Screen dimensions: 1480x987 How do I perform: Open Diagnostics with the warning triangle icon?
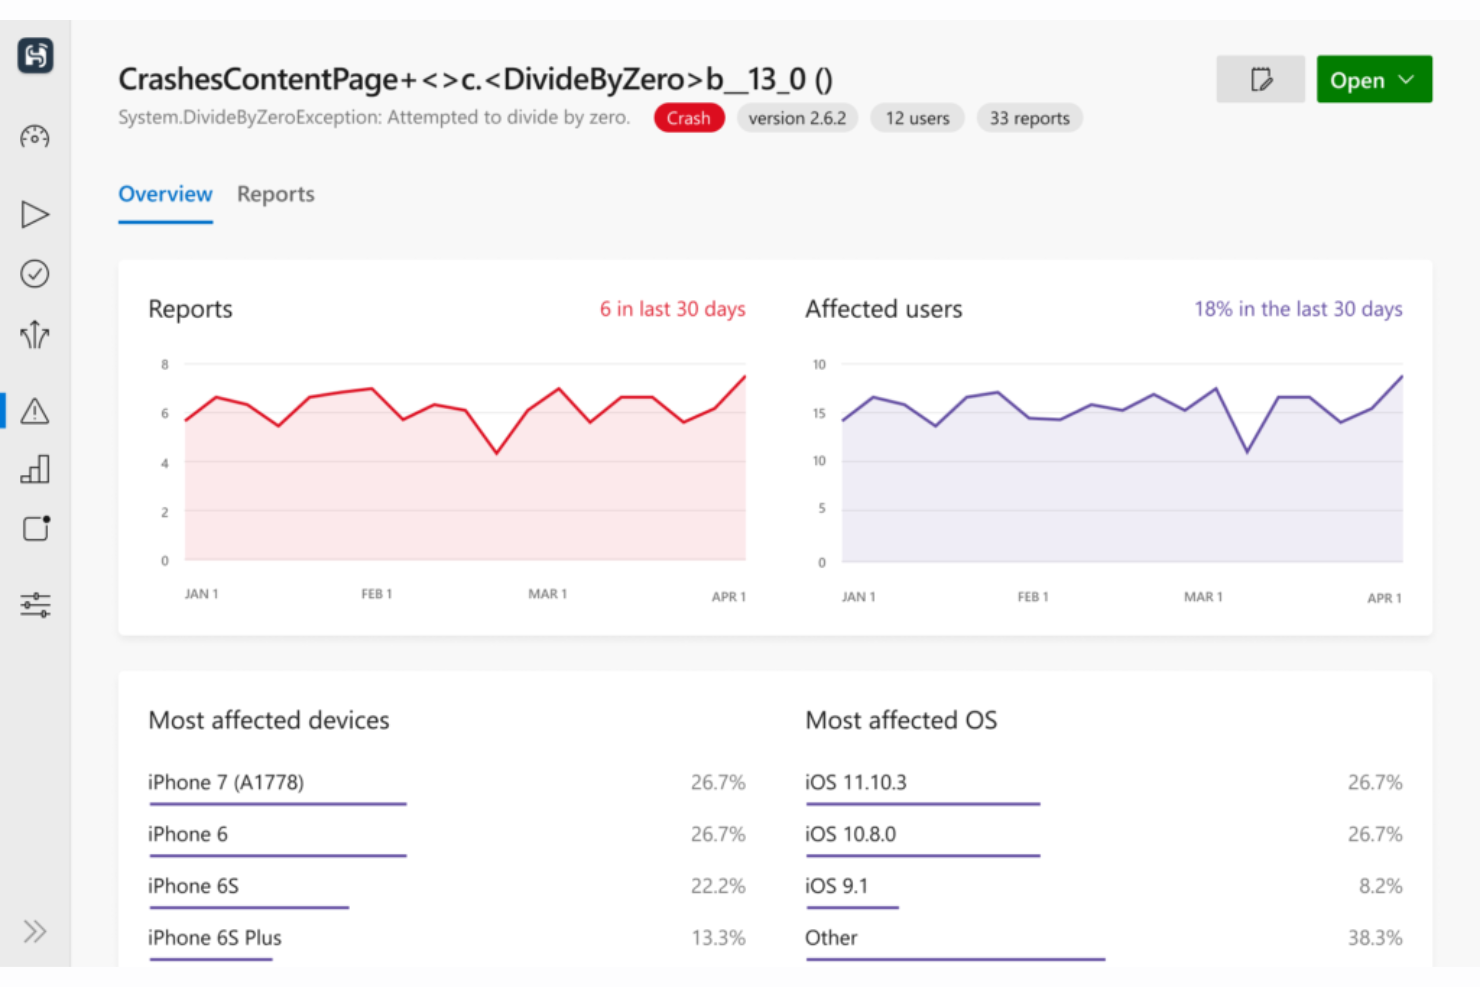pyautogui.click(x=33, y=411)
